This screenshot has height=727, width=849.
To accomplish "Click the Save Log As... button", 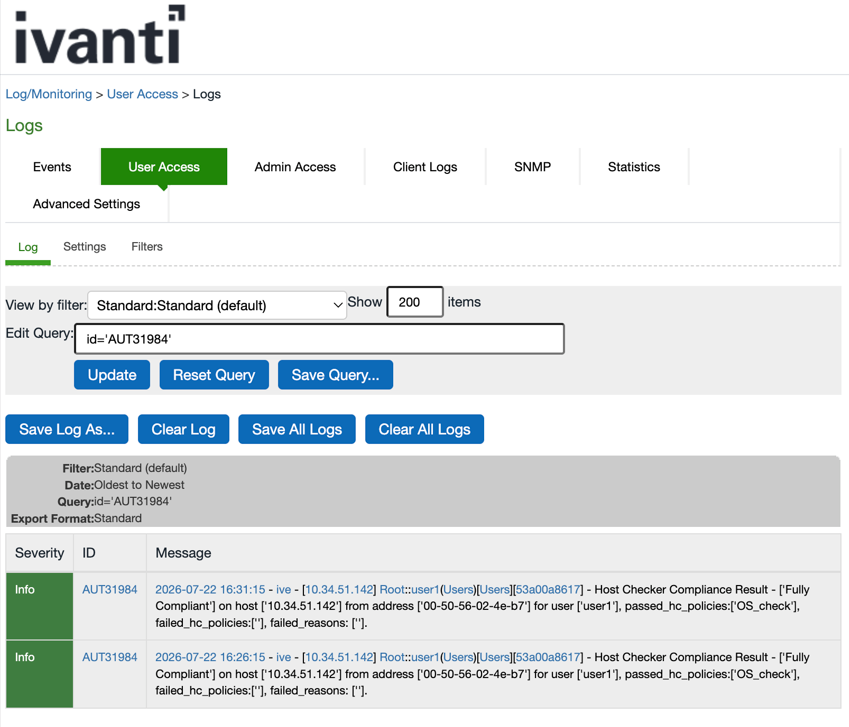I will [67, 429].
